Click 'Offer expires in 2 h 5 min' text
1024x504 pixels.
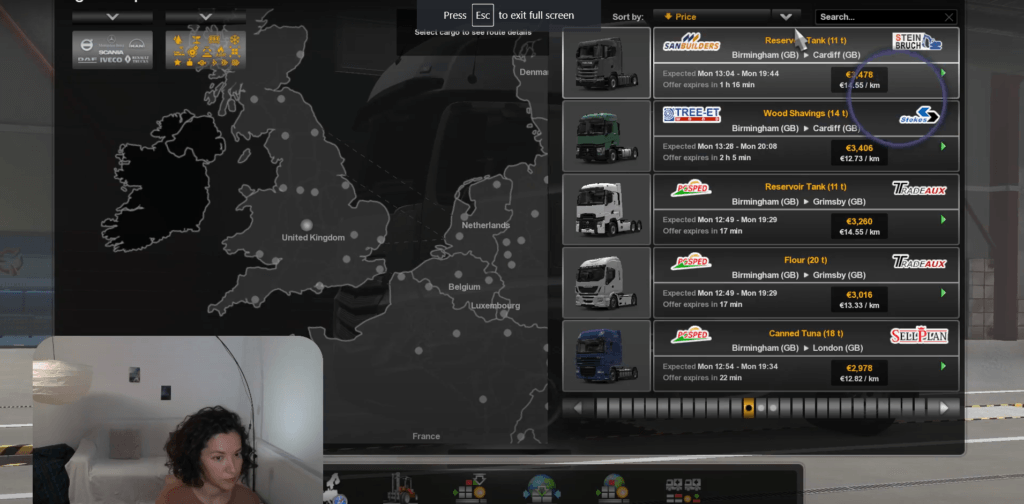[x=707, y=158]
